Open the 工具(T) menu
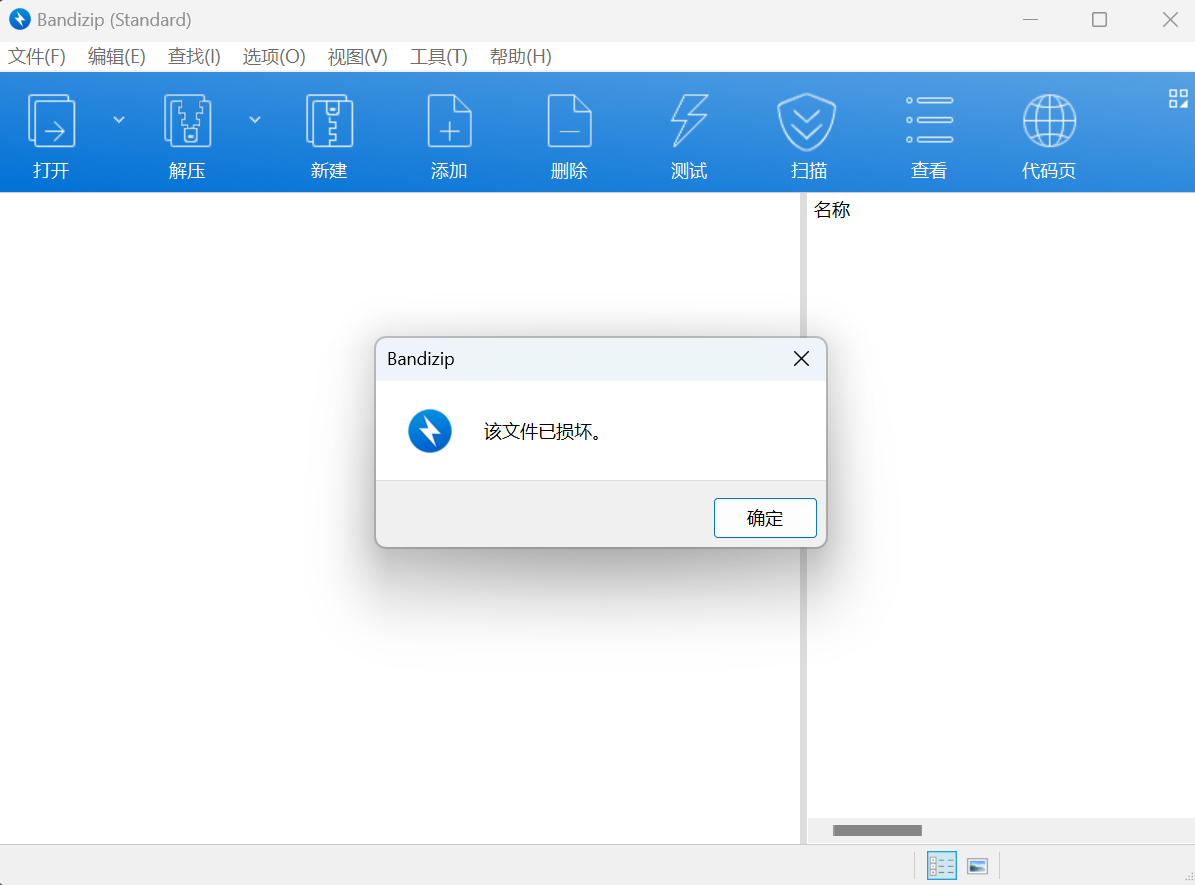The height and width of the screenshot is (885, 1195). tap(438, 57)
